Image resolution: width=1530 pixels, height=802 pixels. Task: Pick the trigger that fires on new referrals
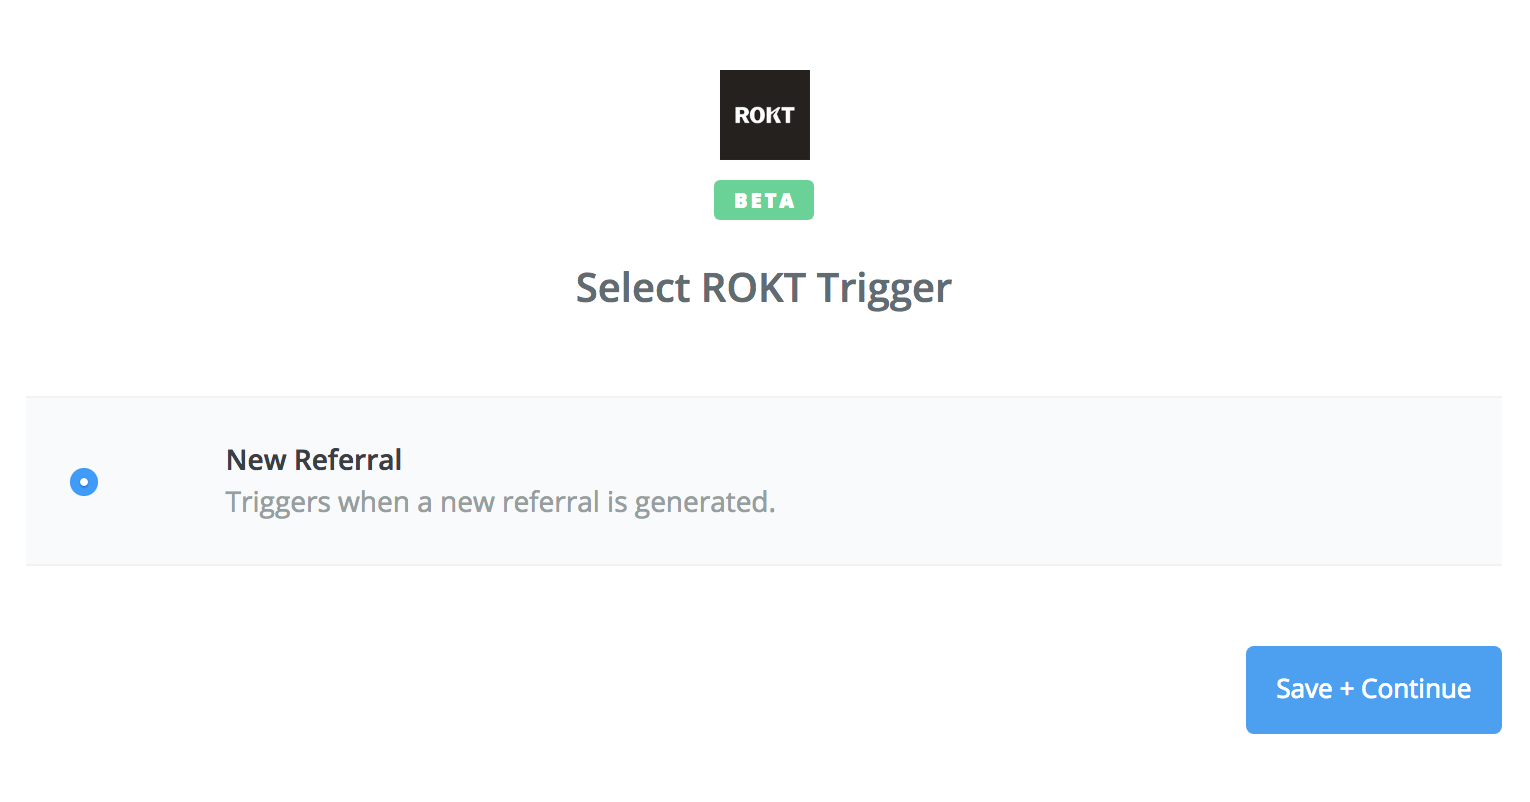coord(764,481)
